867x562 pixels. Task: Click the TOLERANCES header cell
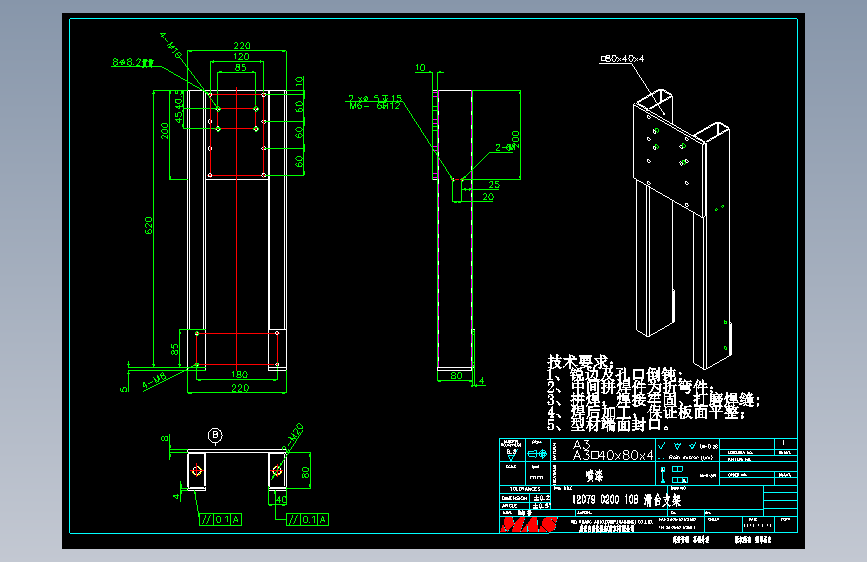(525, 489)
